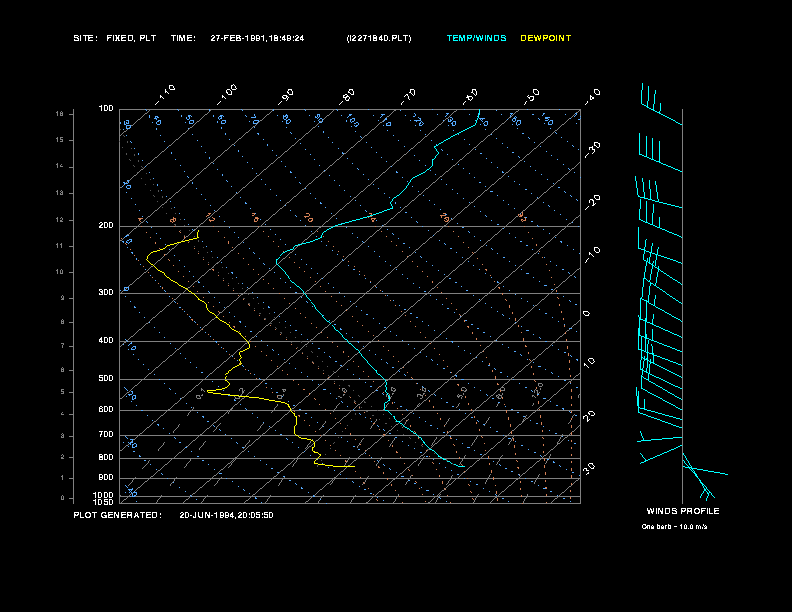Click the 700 pressure level label
The width and height of the screenshot is (792, 612).
106,434
